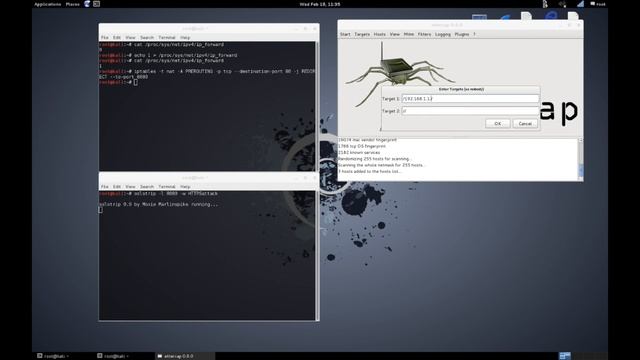Launch terminal from top panel icon

96,4
